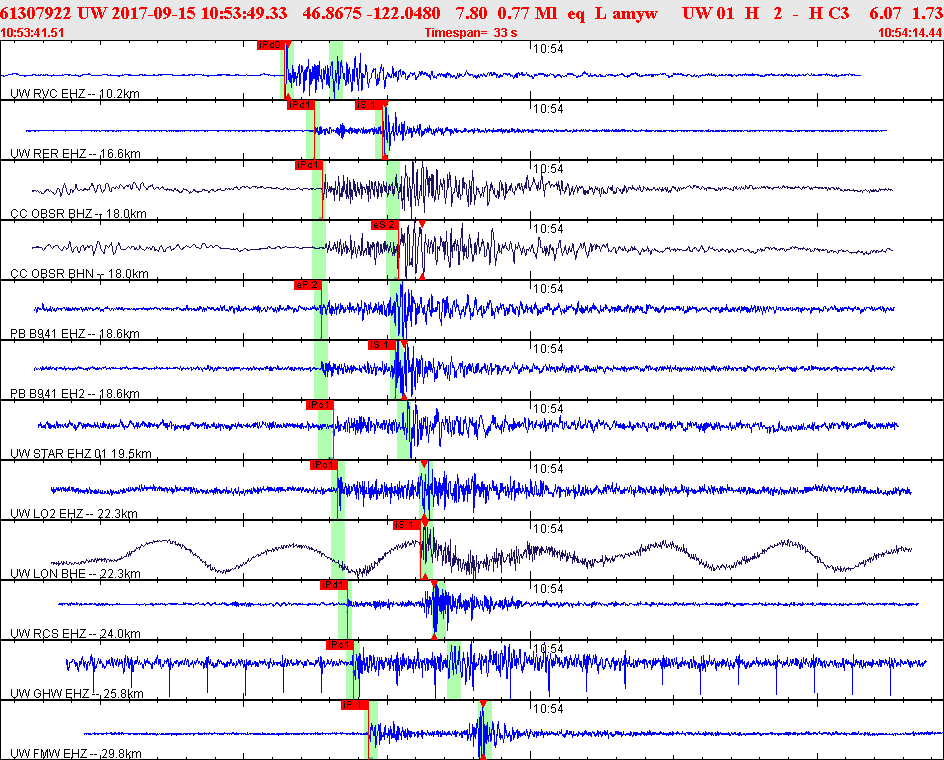Image resolution: width=944 pixels, height=760 pixels.
Task: Click the red triangle atop FMW S-wave marker
Action: pyautogui.click(x=483, y=704)
